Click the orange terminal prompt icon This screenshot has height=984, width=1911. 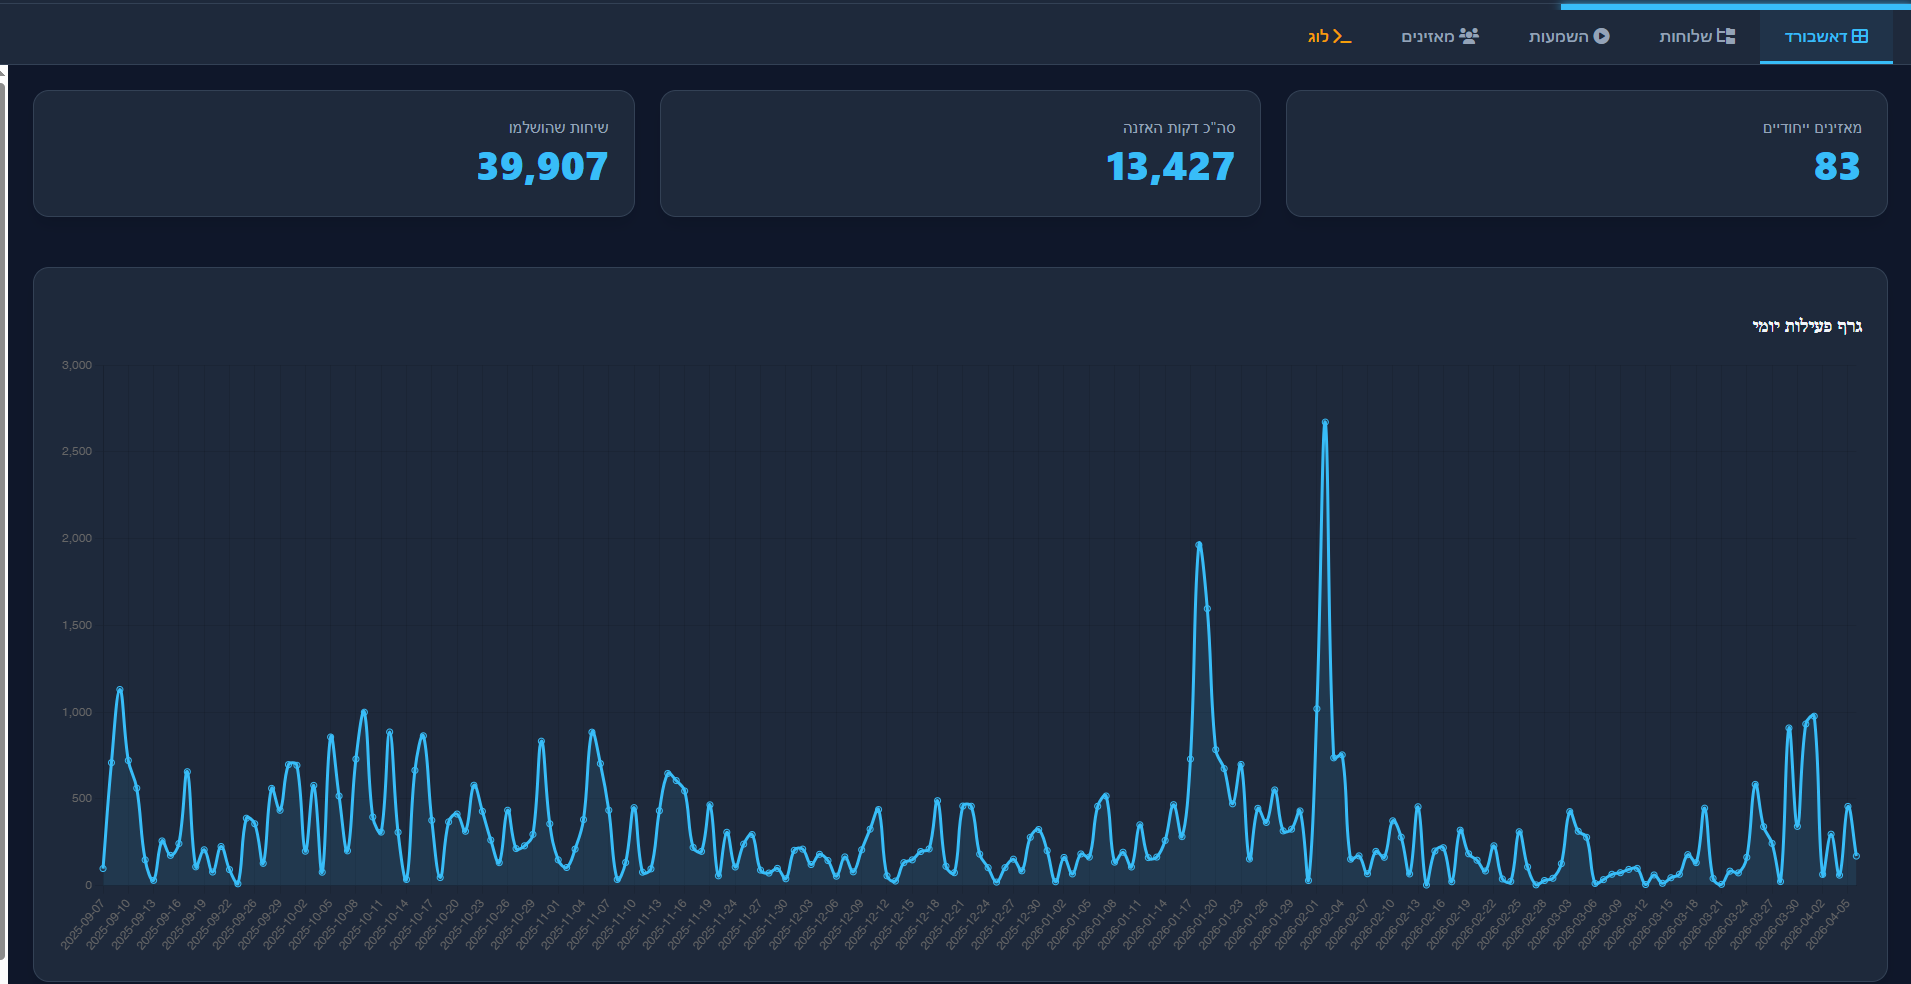click(x=1342, y=37)
